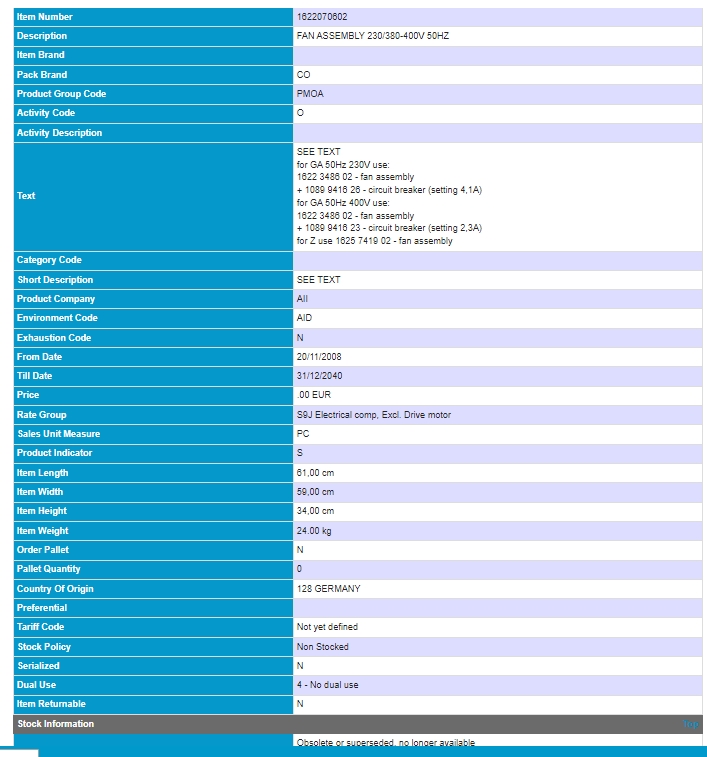
Task: Click the 'Item Brand' row label
Action: [41, 55]
